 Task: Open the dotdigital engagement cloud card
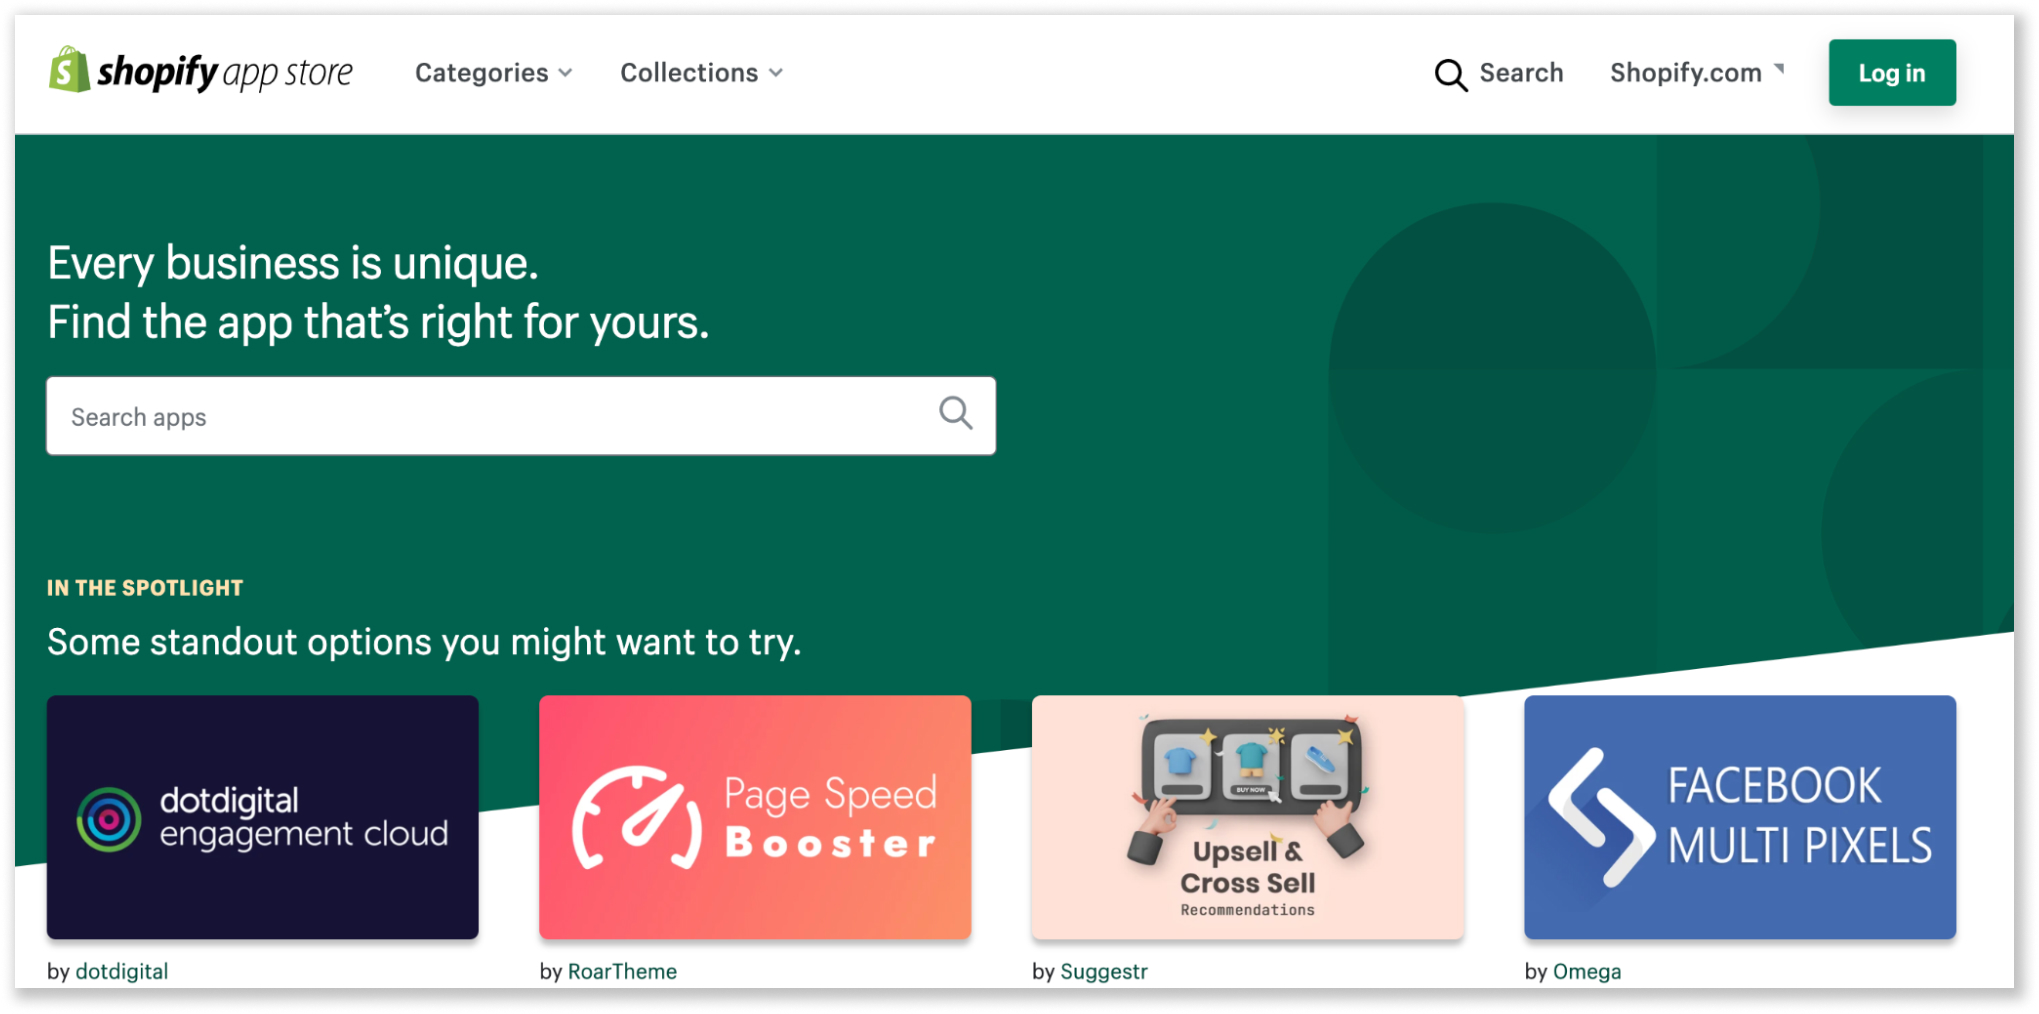263,817
